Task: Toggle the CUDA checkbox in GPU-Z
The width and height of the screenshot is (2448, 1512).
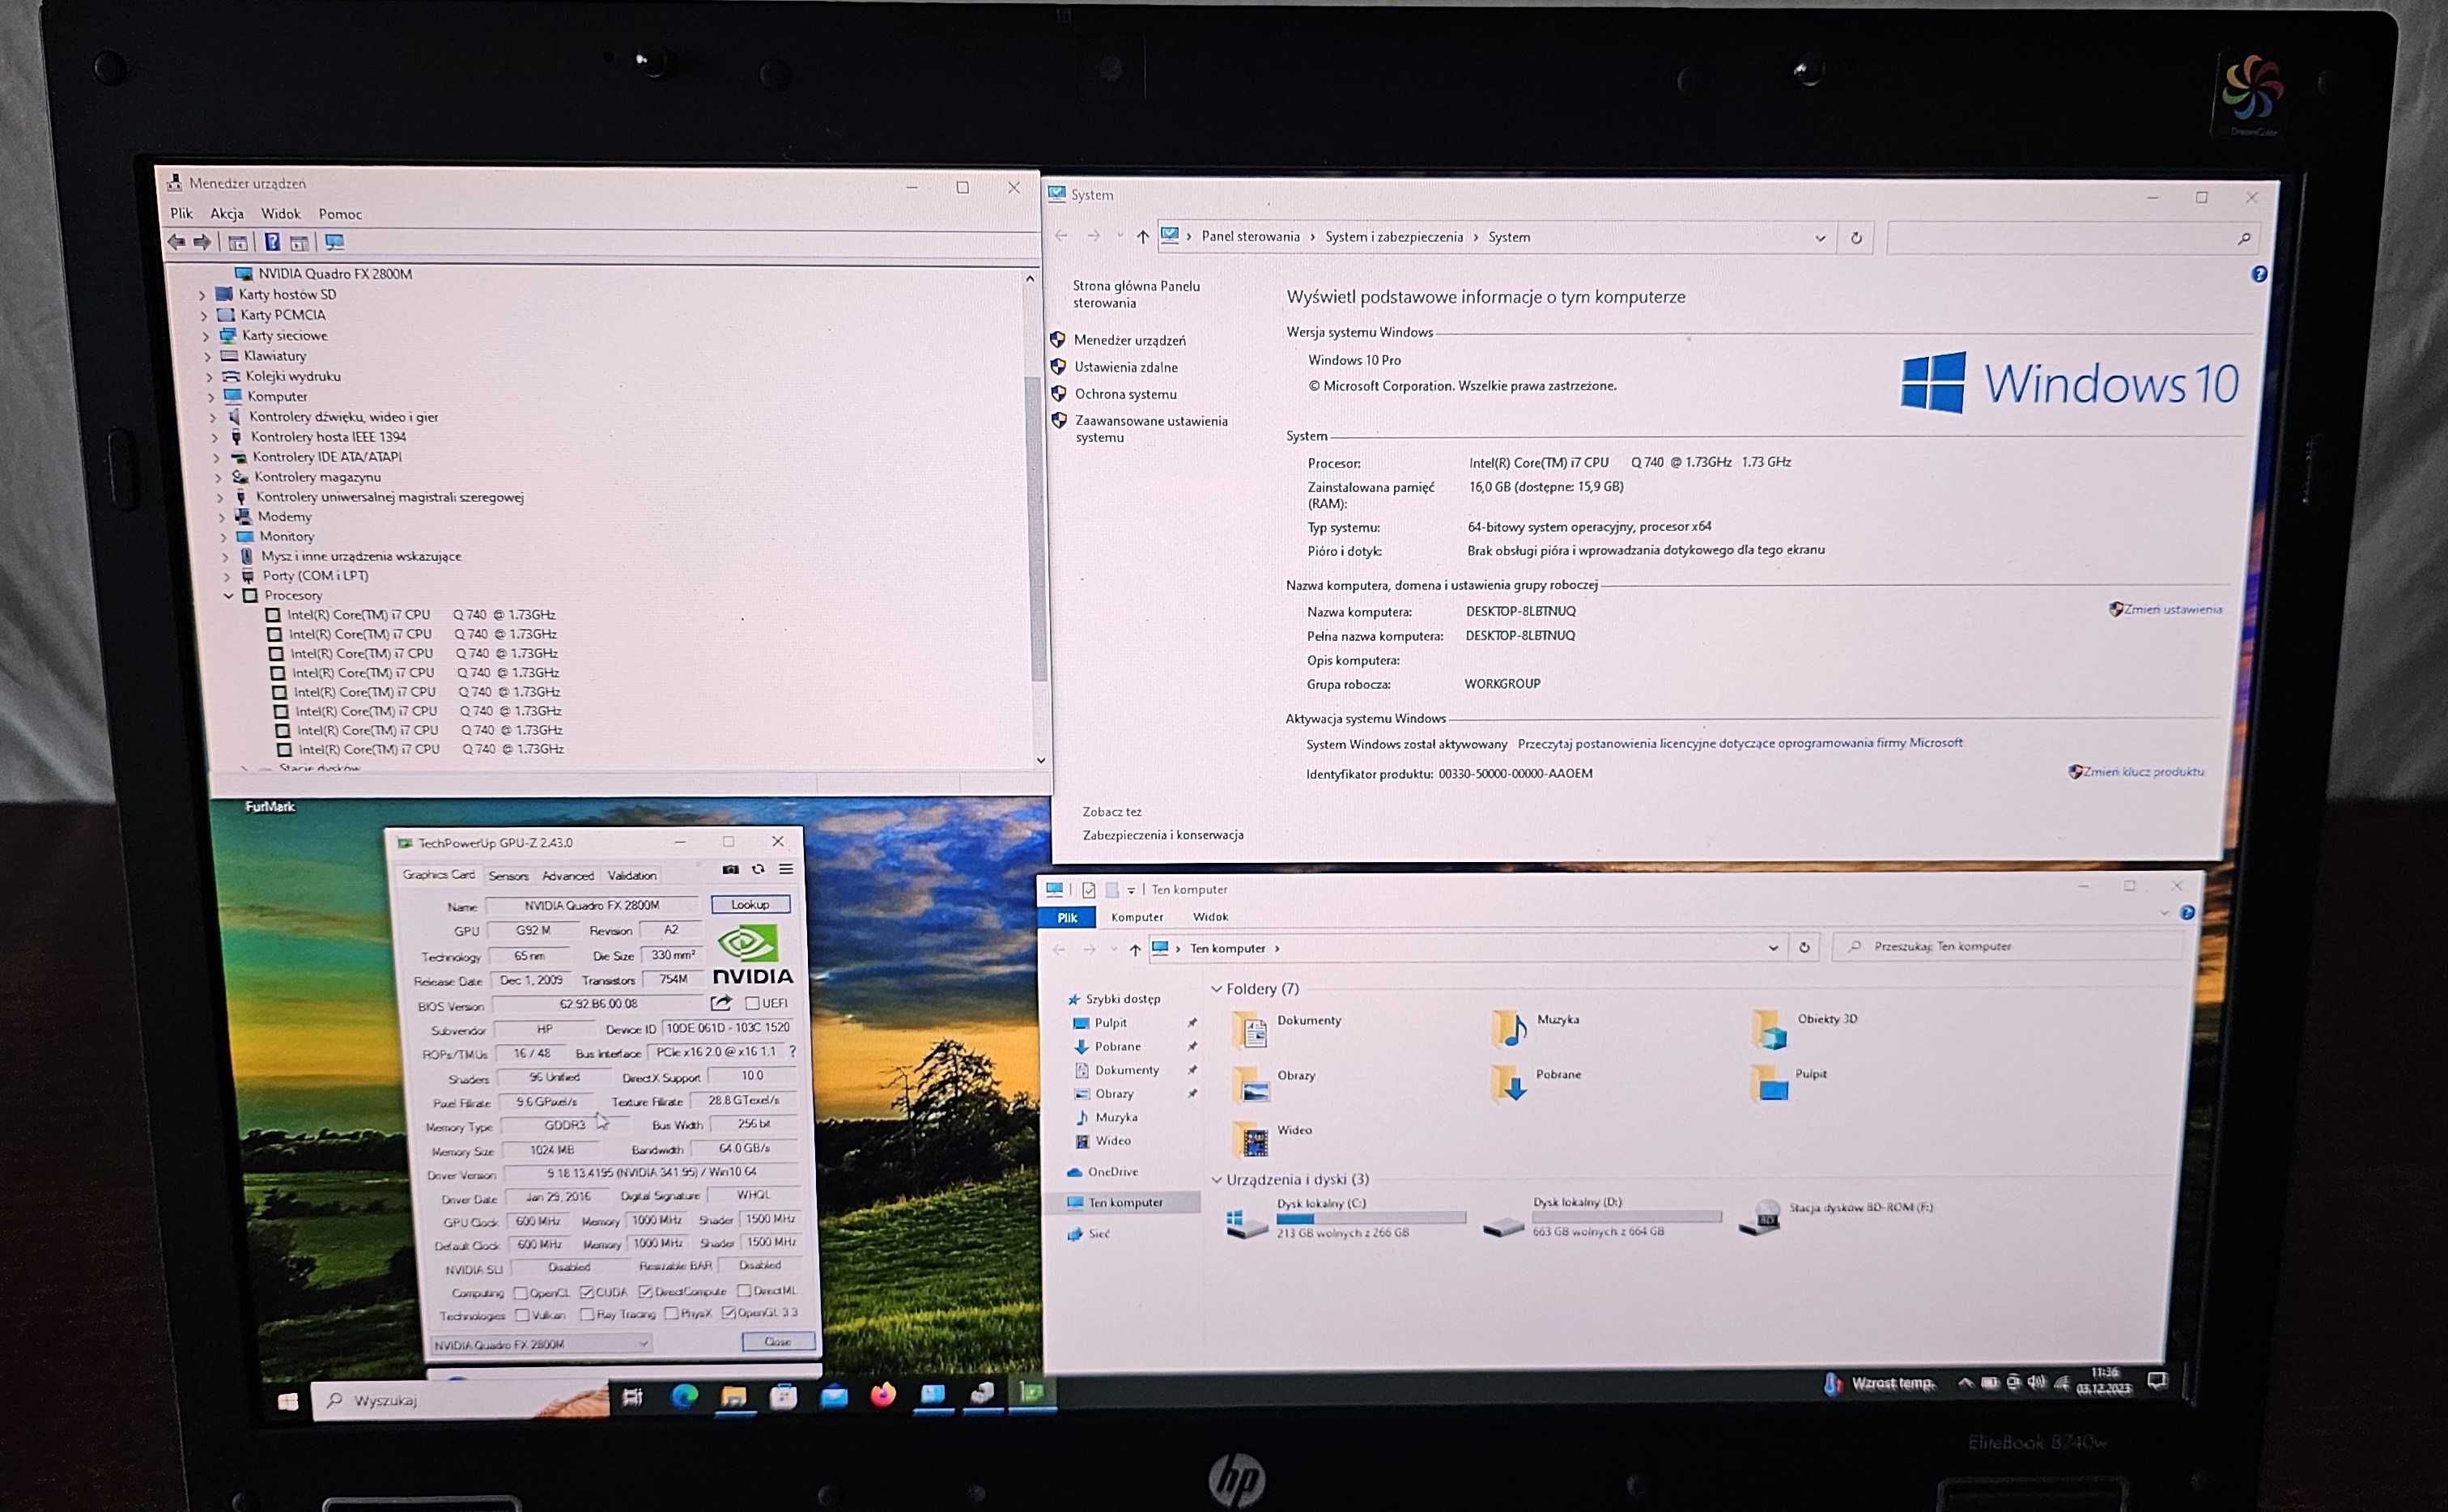Action: (587, 1292)
